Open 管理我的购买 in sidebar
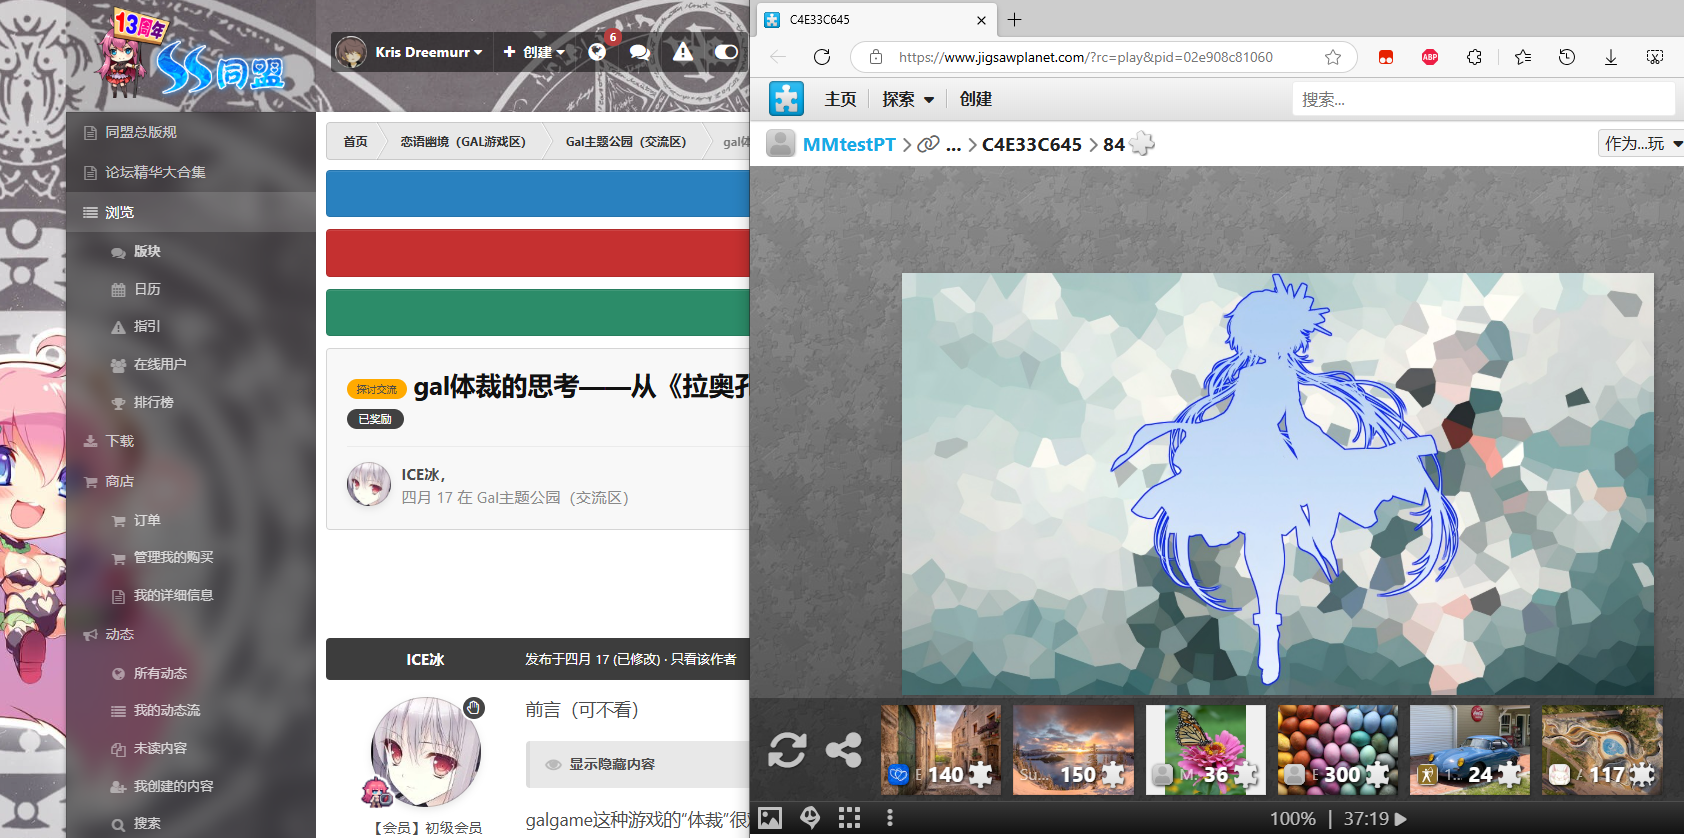 tap(173, 557)
